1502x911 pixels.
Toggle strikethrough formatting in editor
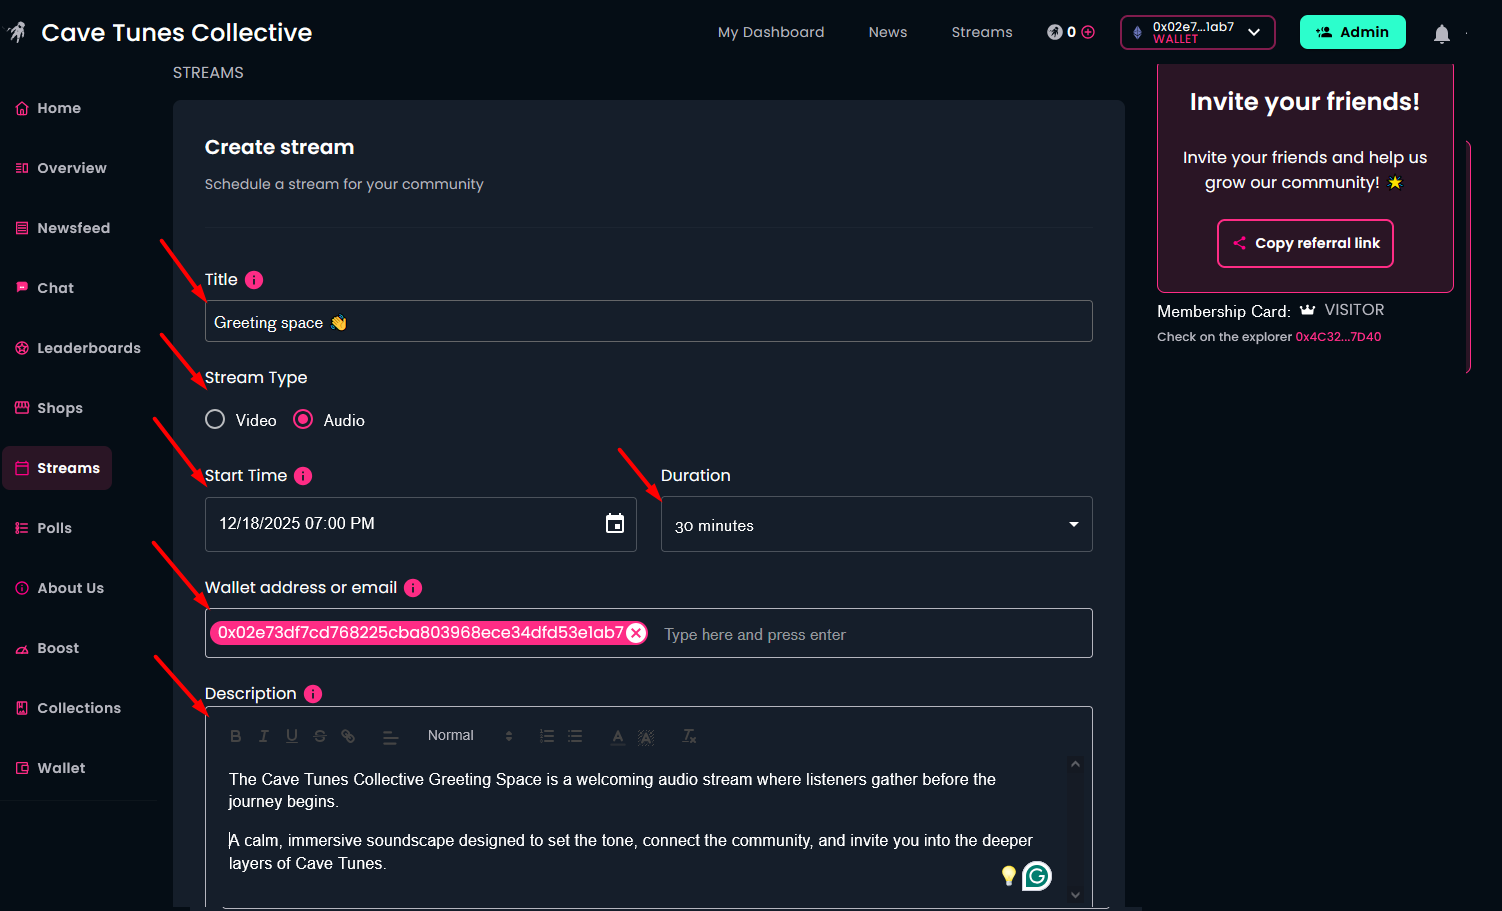320,736
